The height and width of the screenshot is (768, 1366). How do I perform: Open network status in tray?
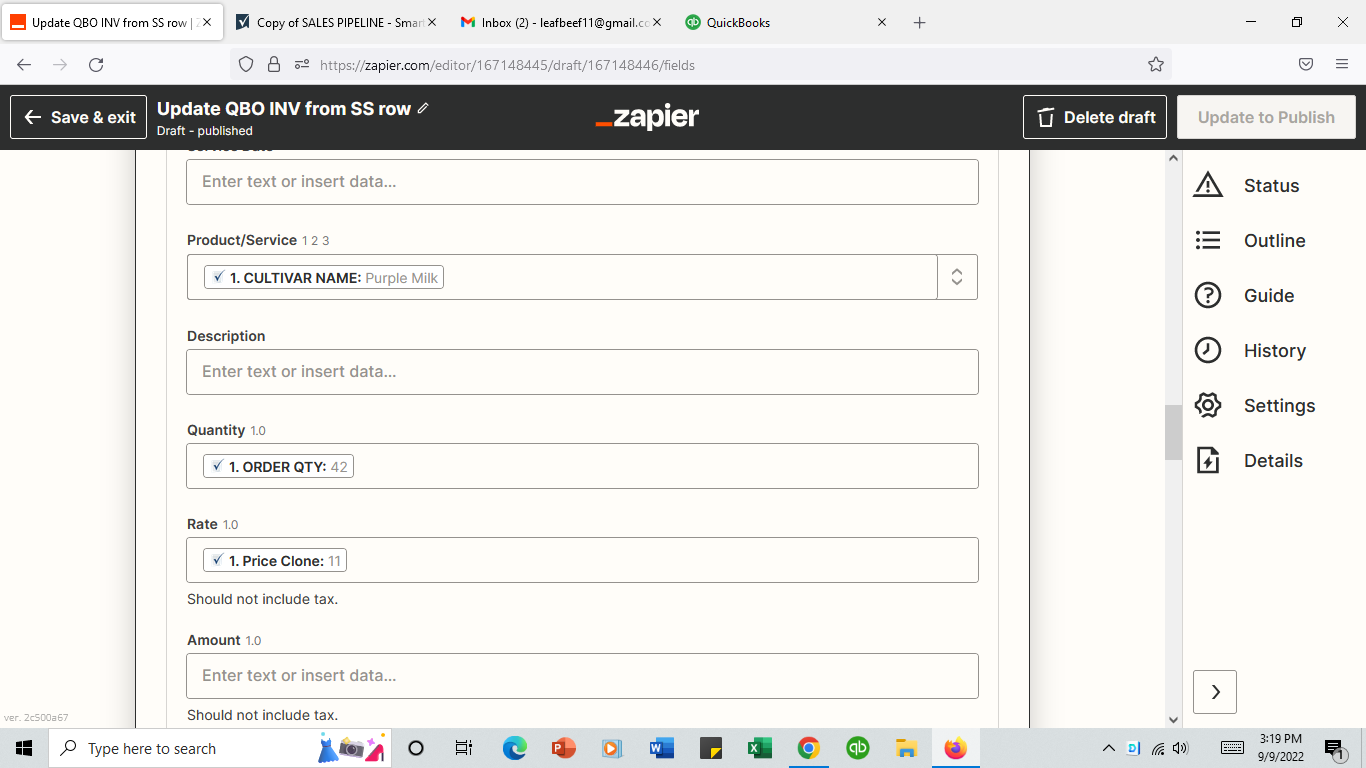click(1158, 748)
